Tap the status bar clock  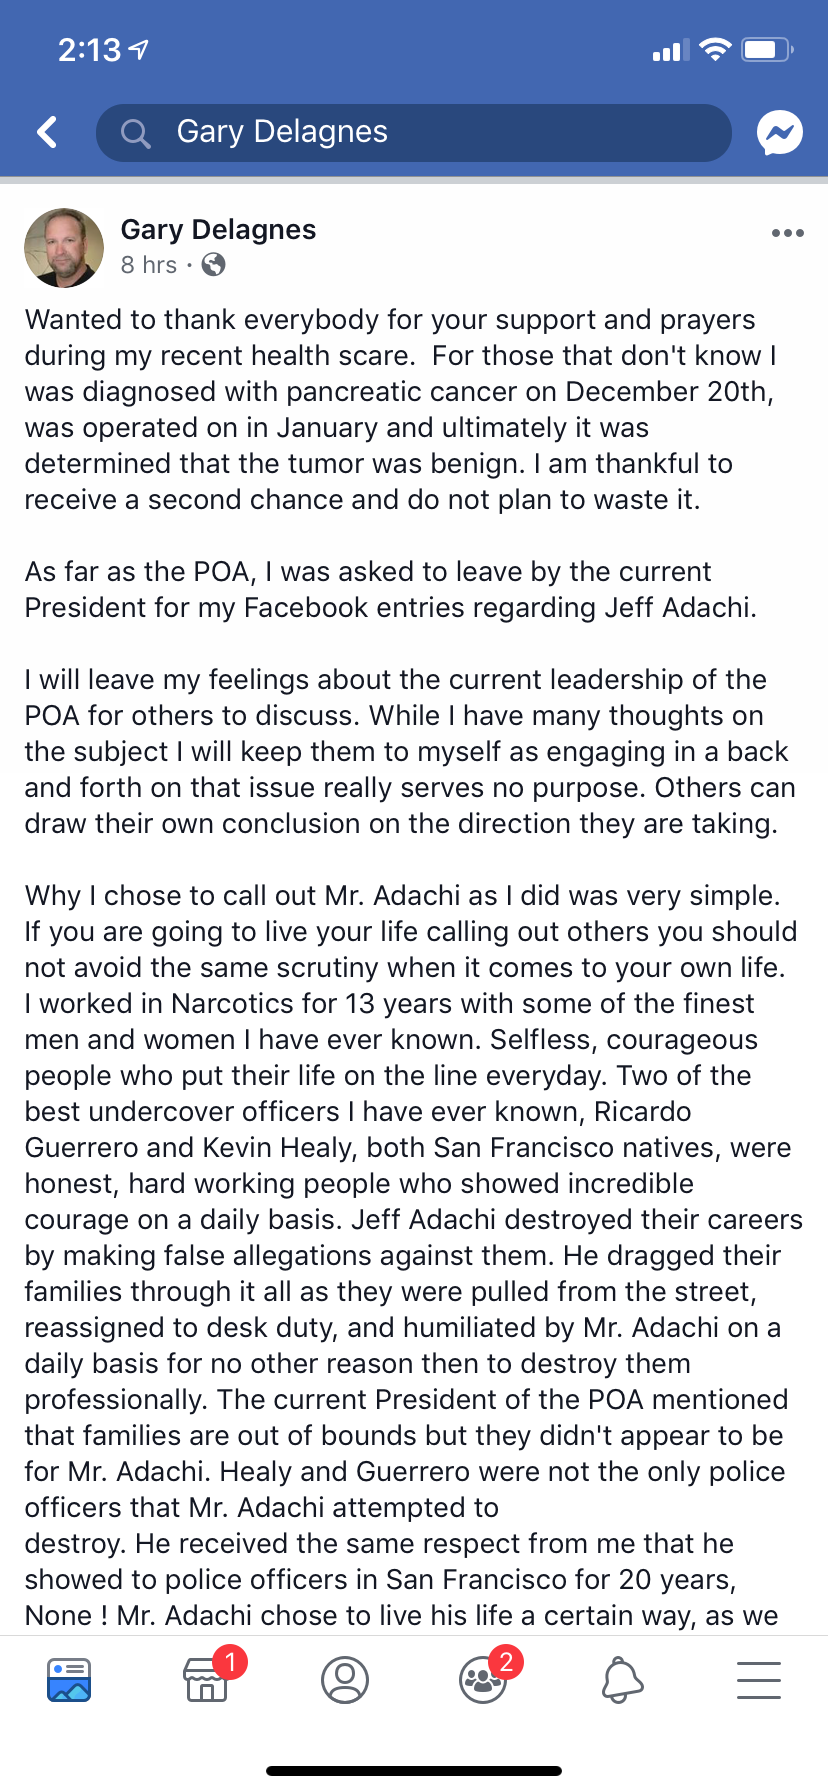coord(90,49)
